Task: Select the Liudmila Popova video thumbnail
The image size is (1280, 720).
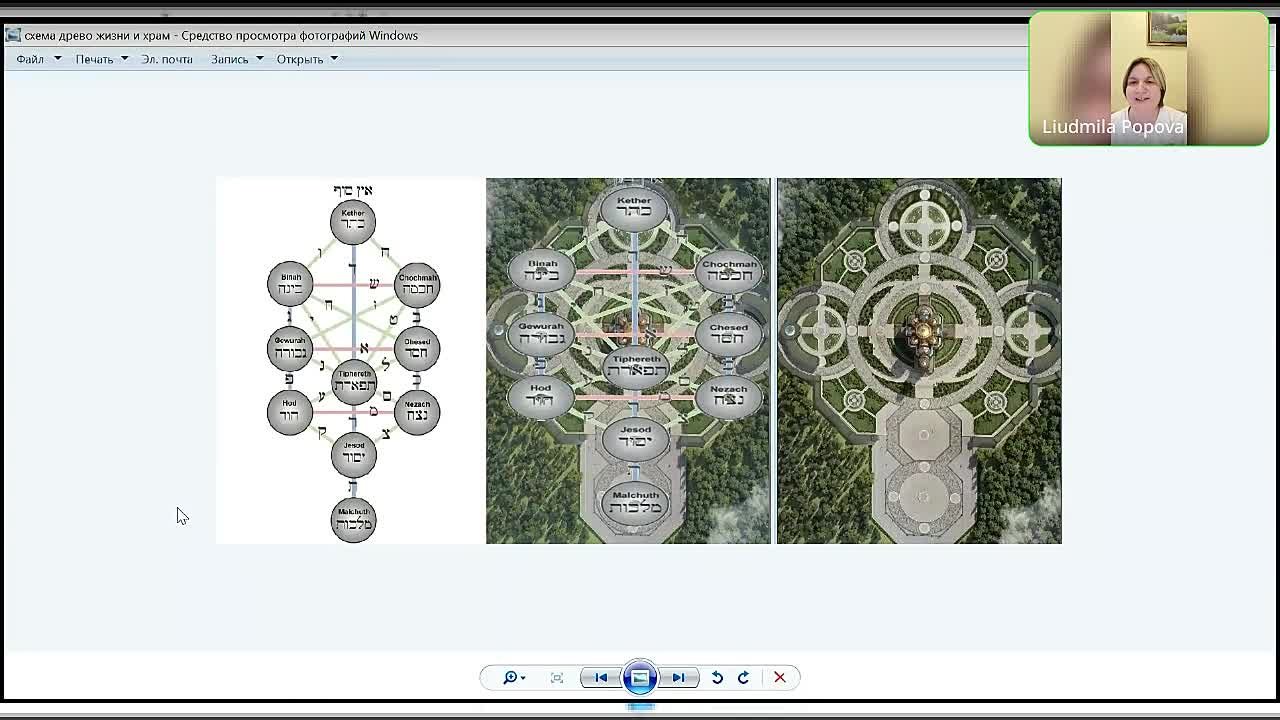Action: (1148, 79)
